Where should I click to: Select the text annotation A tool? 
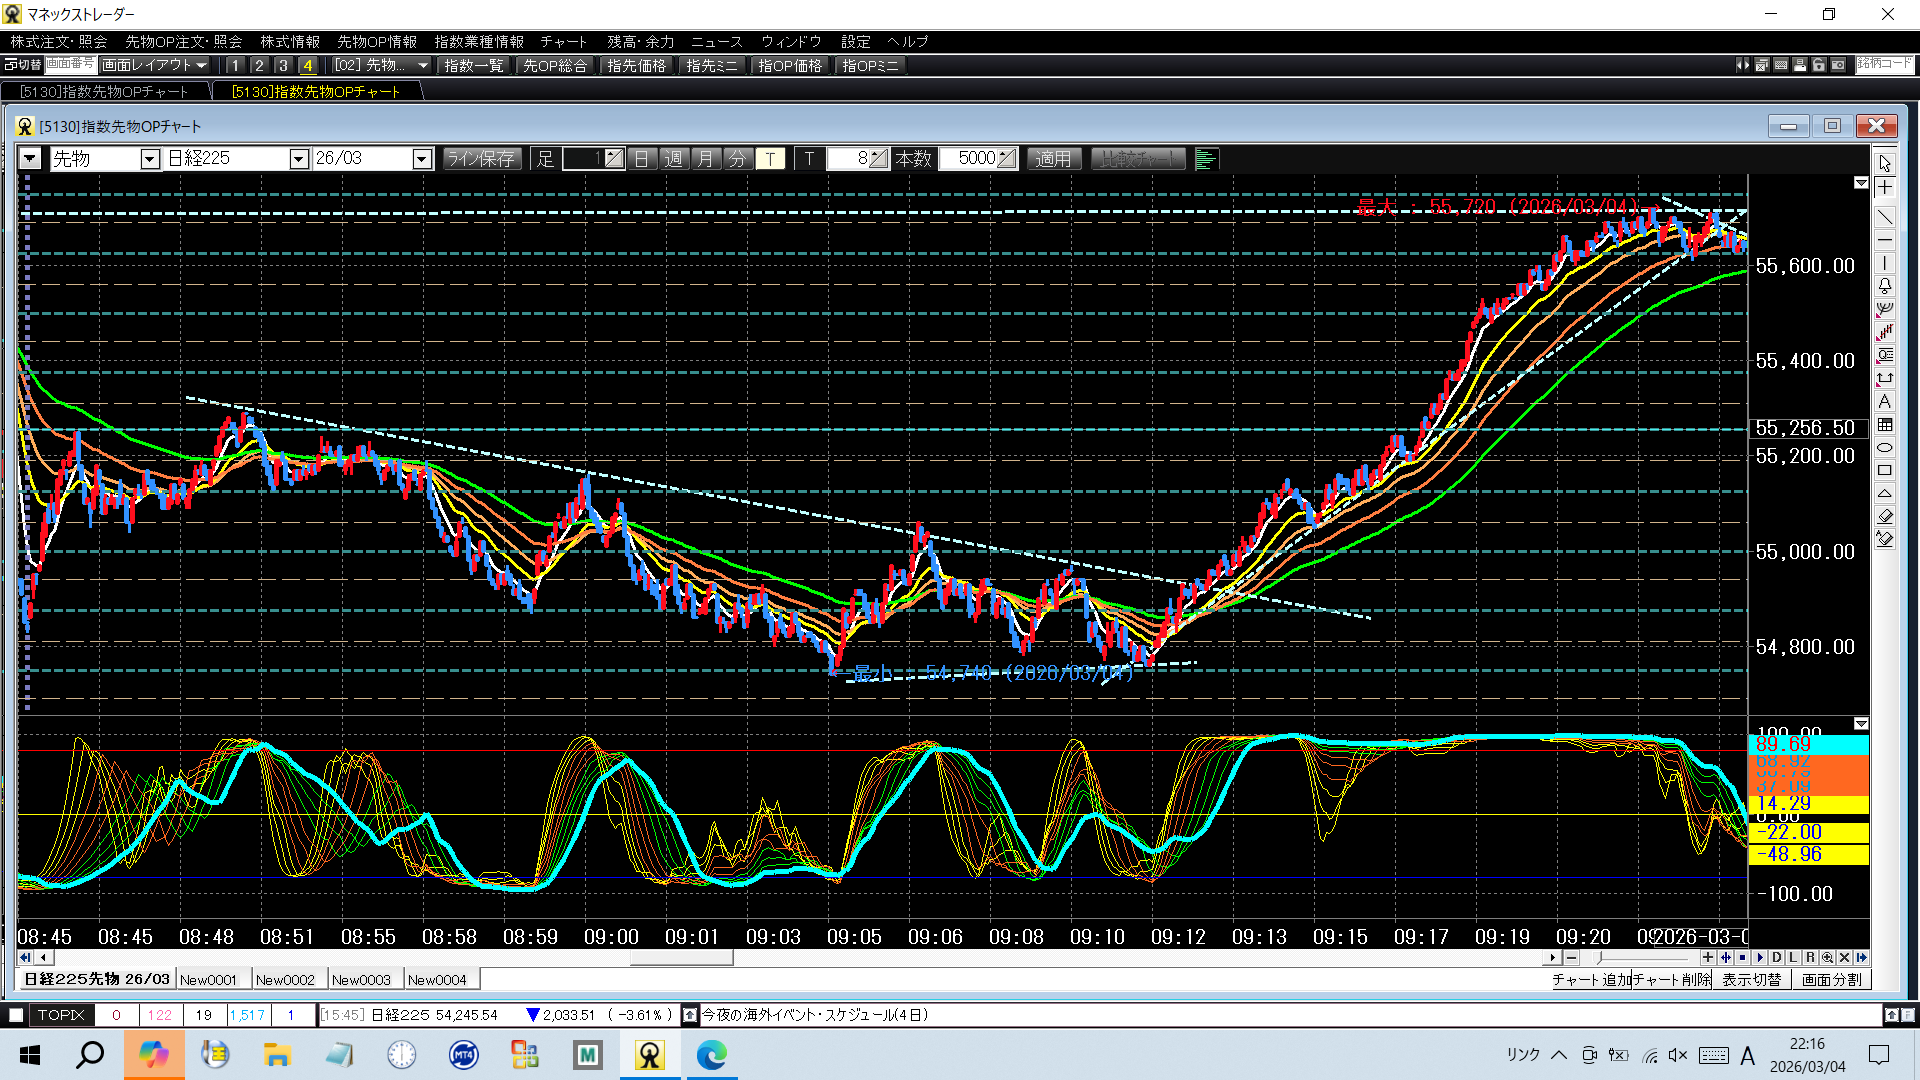click(x=1885, y=402)
